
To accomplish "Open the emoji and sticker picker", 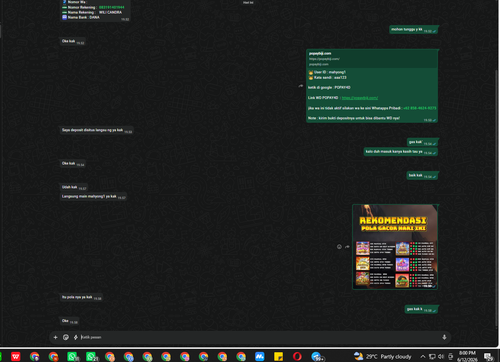I will (66, 337).
